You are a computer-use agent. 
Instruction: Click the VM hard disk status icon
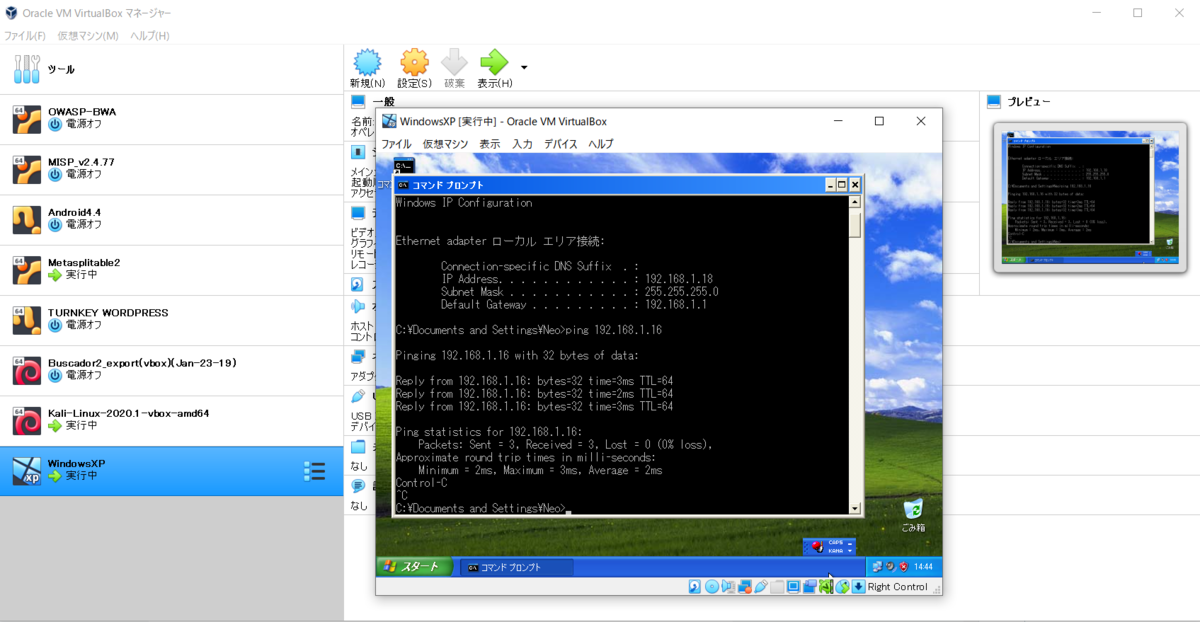695,586
